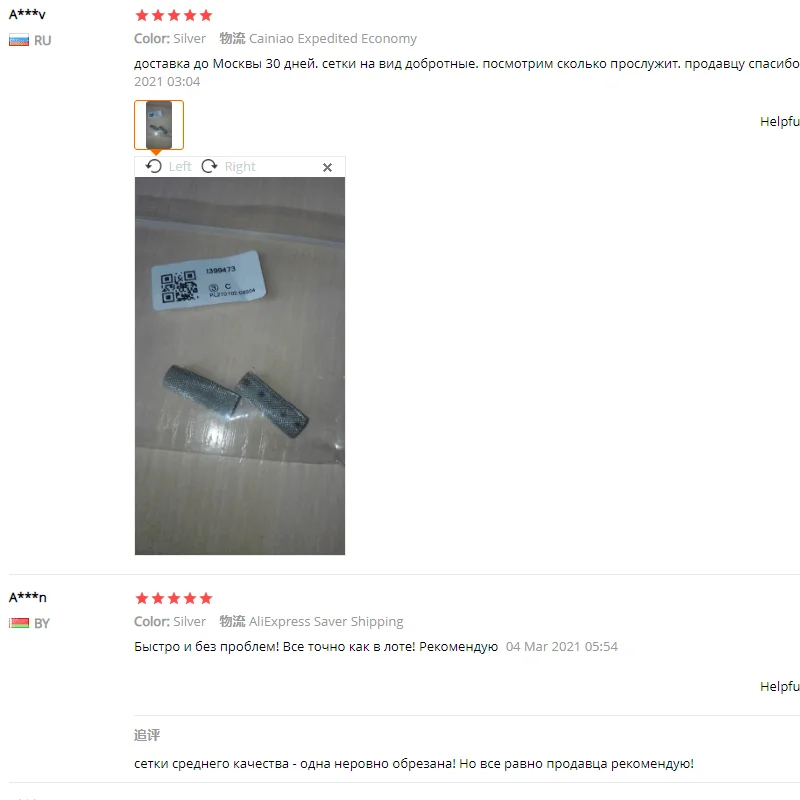Click the enlarged mesh filter photo
This screenshot has height=800, width=800.
click(x=240, y=366)
